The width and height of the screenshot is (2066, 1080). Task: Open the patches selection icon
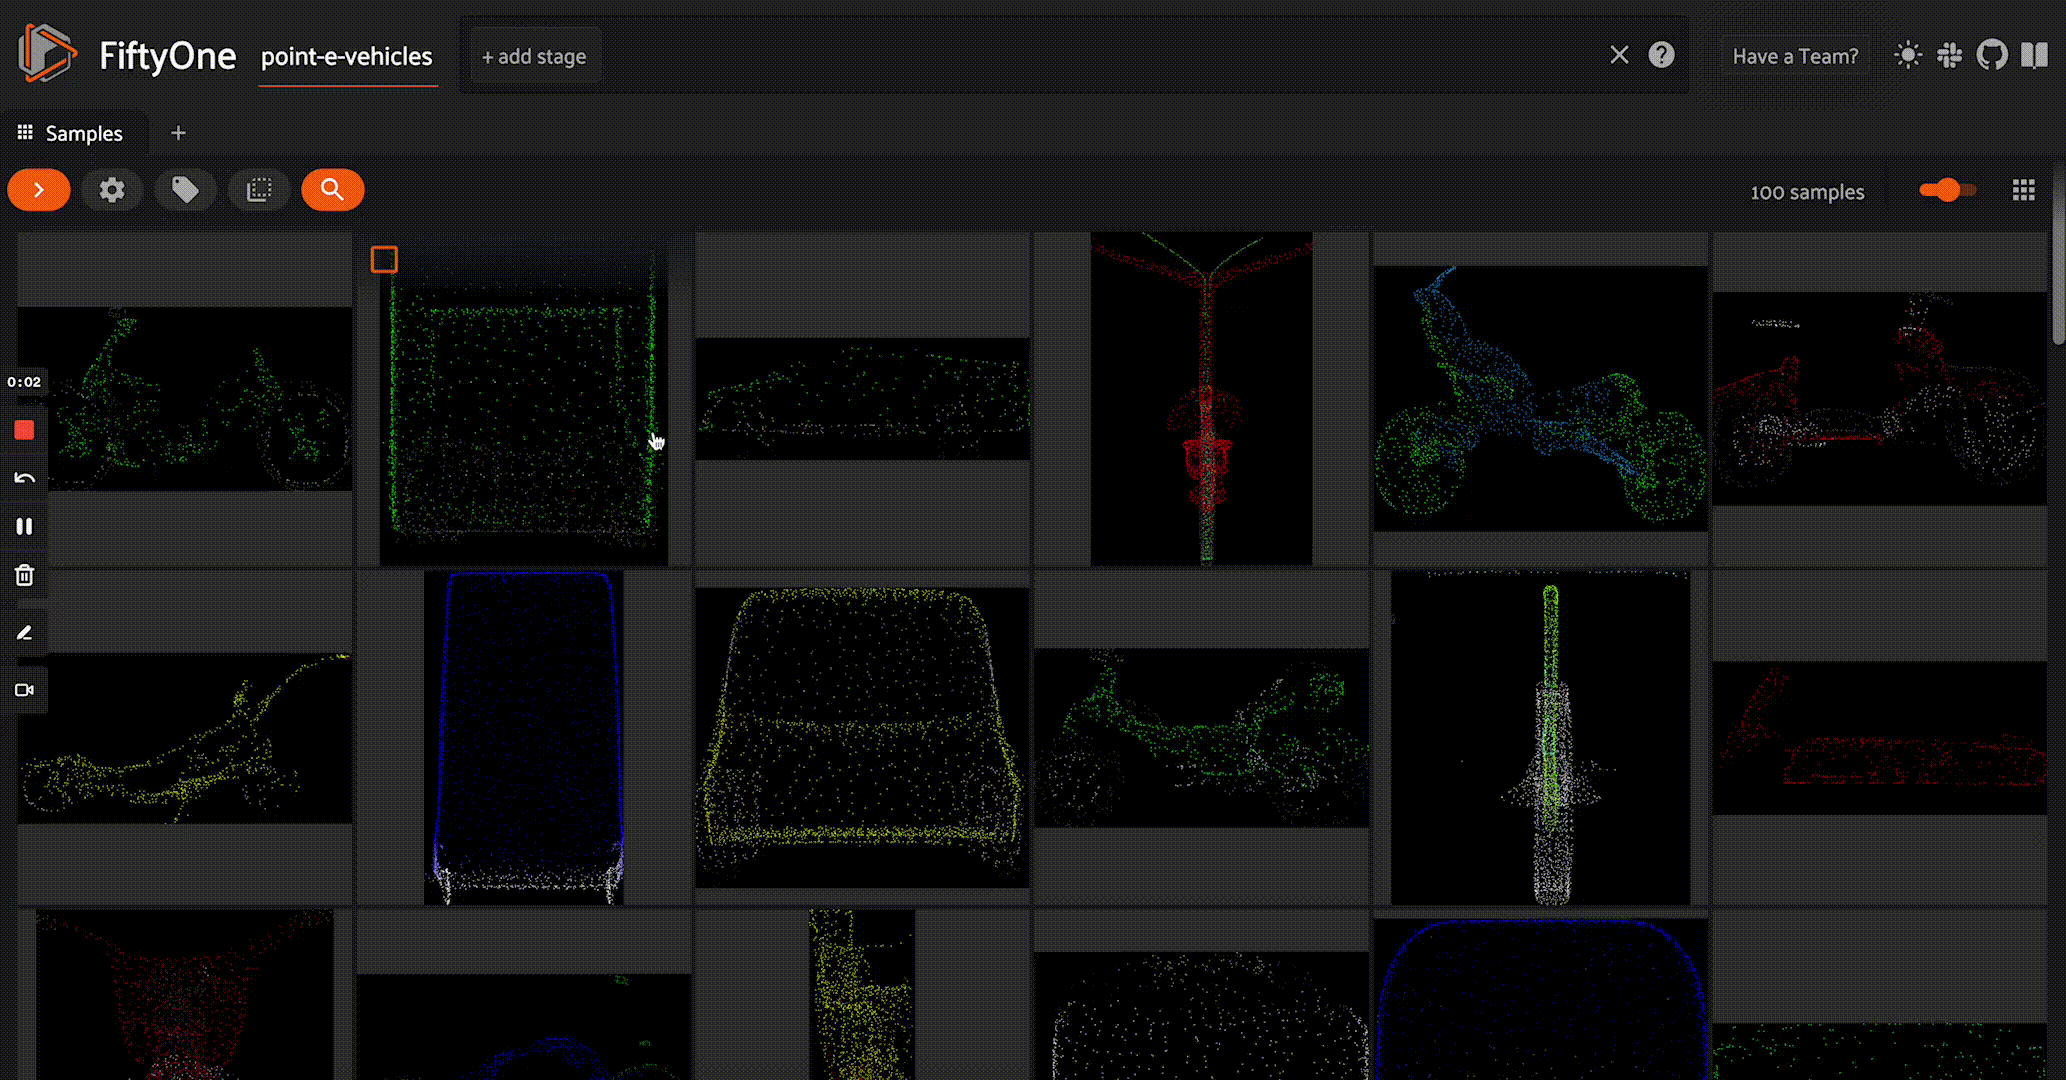[259, 190]
